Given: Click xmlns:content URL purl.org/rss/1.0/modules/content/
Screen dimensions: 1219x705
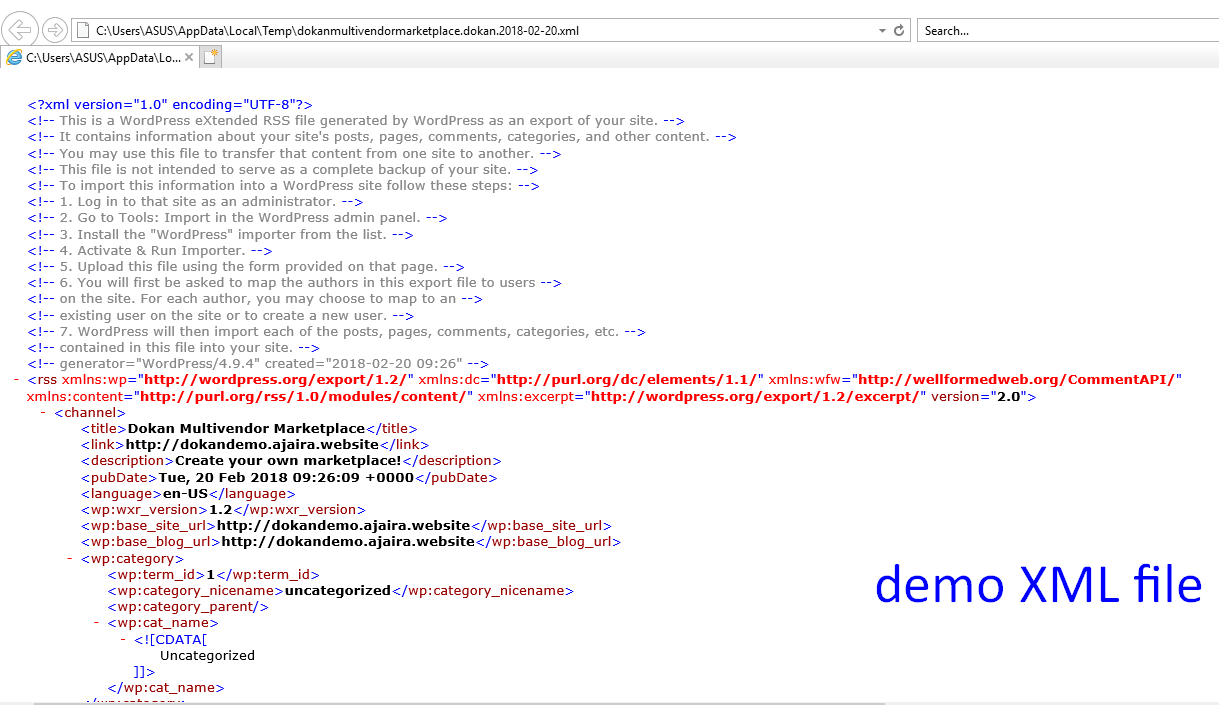Looking at the screenshot, I should coord(303,396).
